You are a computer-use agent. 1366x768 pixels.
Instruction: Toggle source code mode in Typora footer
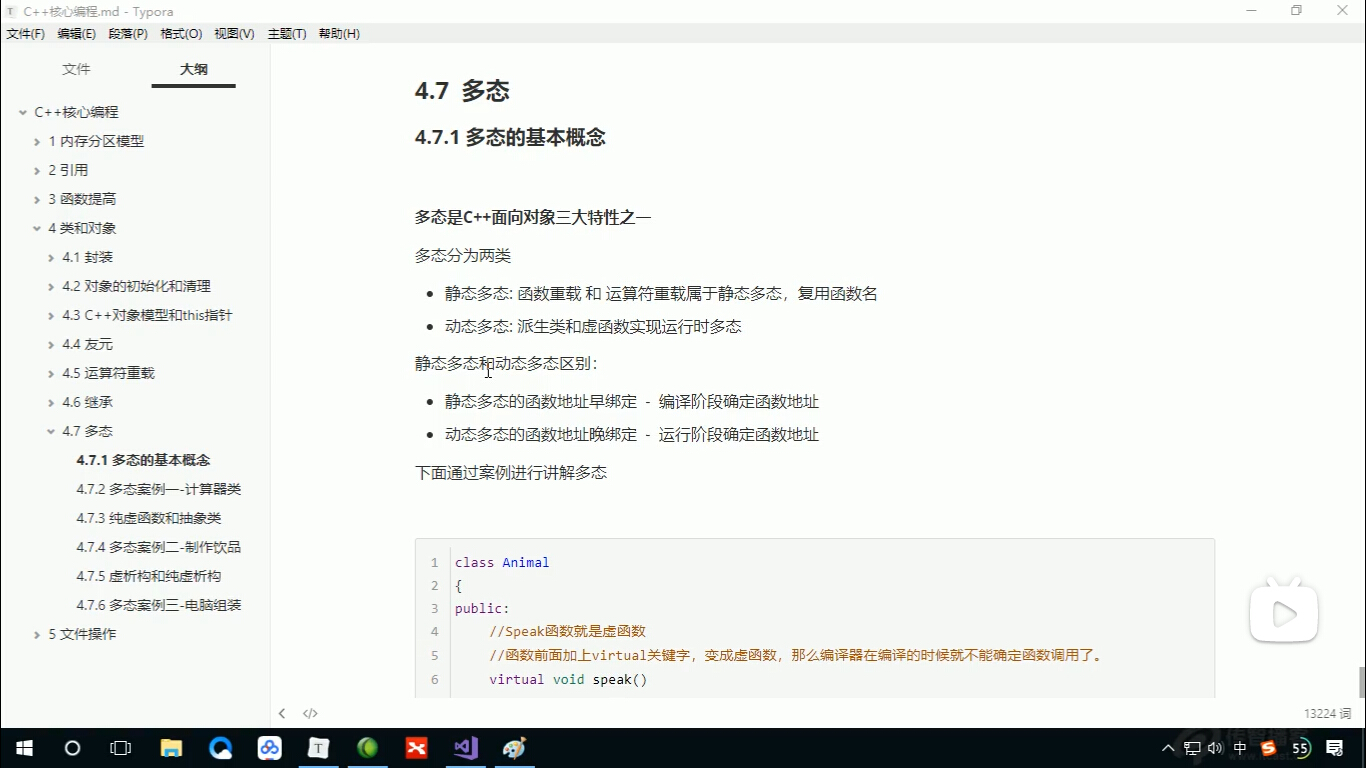tap(310, 713)
